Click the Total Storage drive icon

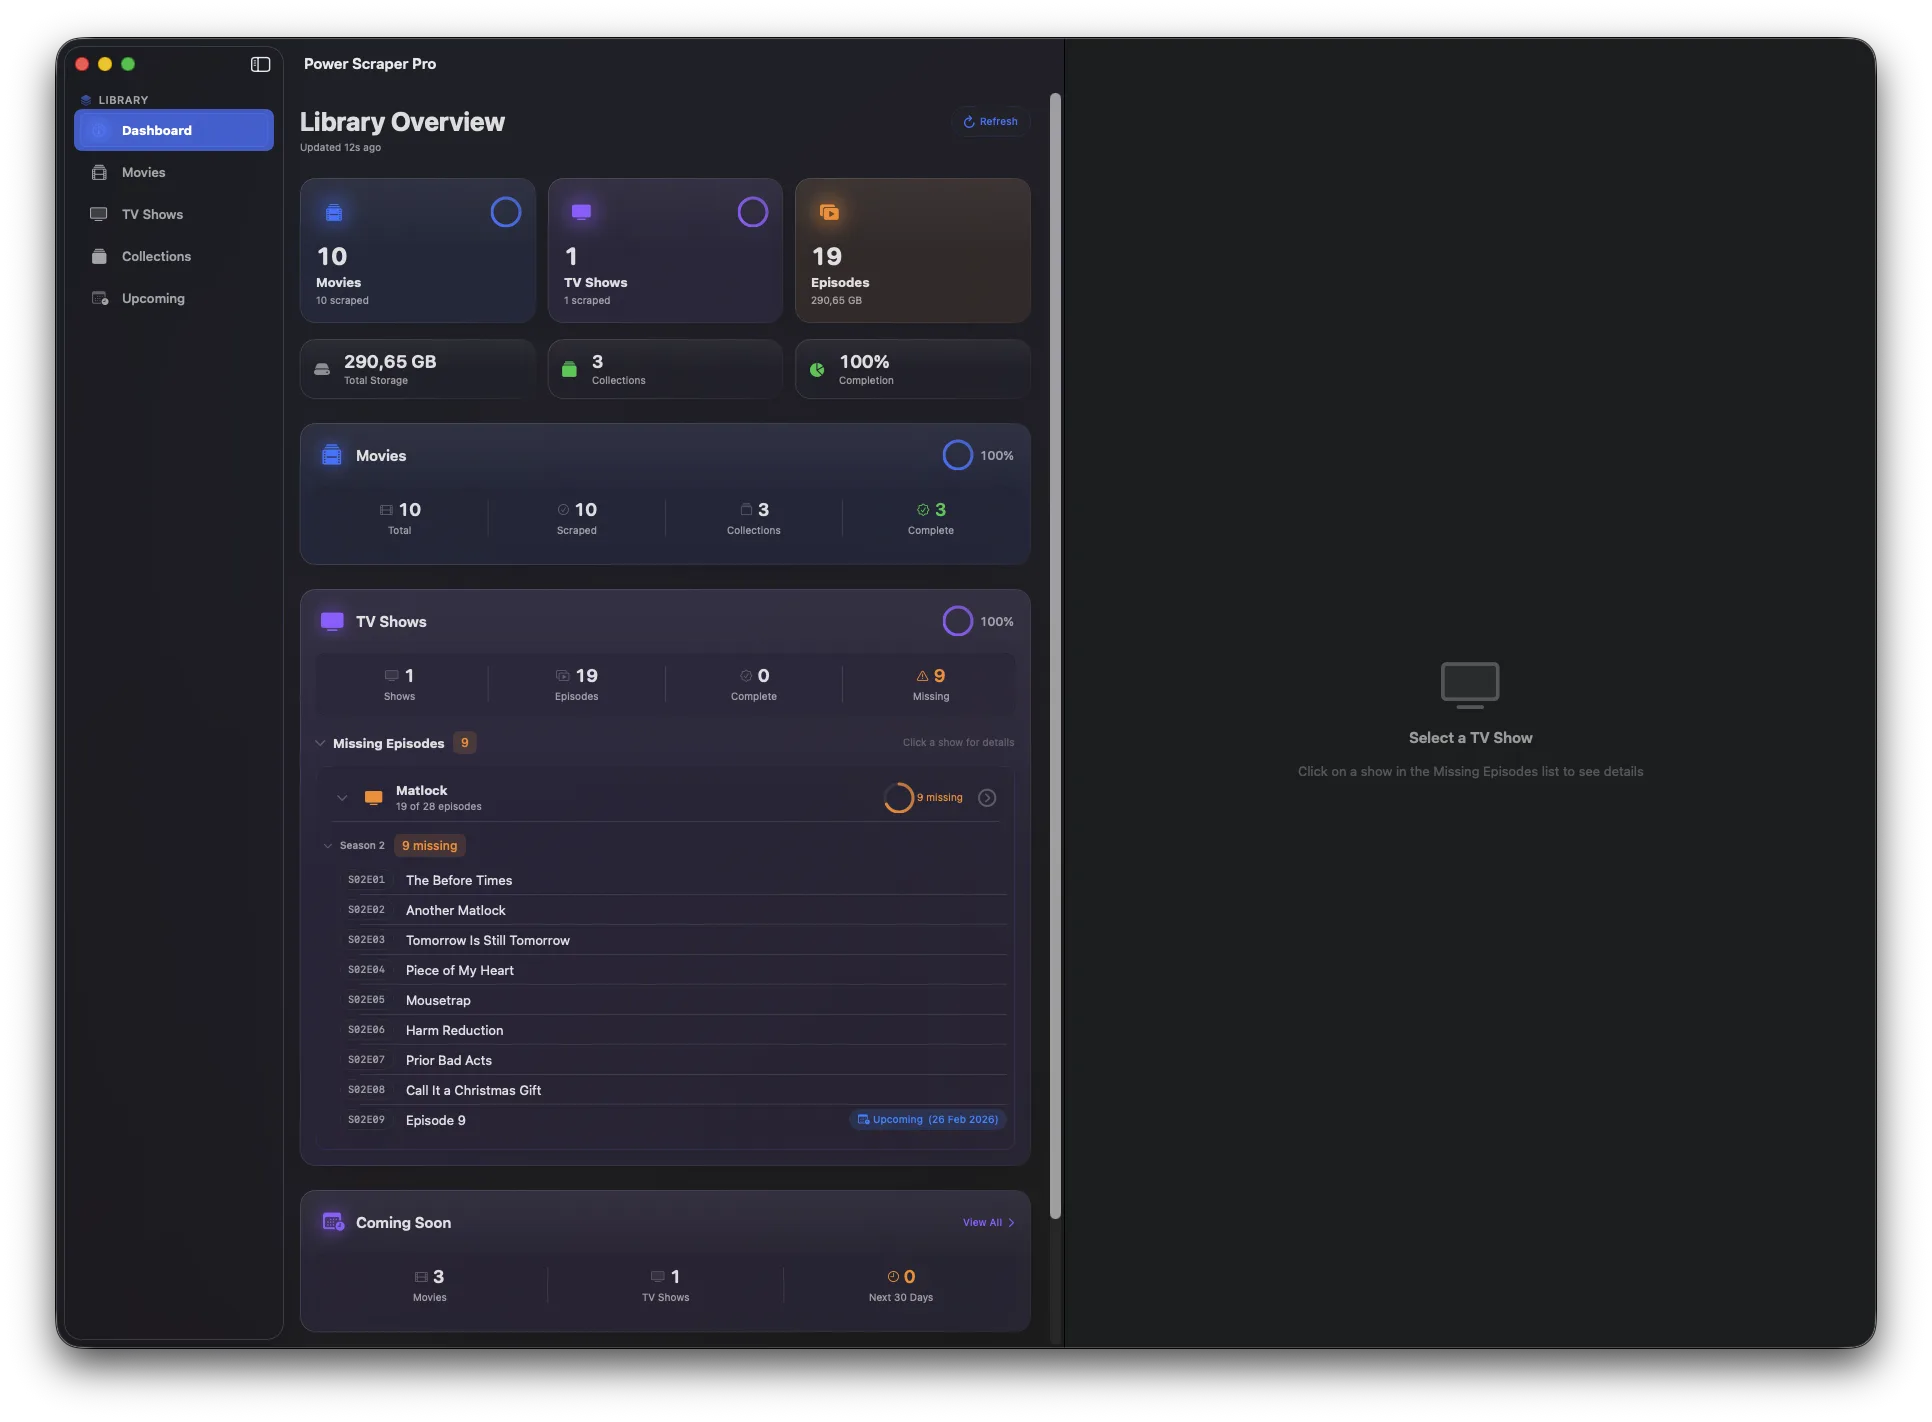[x=322, y=369]
